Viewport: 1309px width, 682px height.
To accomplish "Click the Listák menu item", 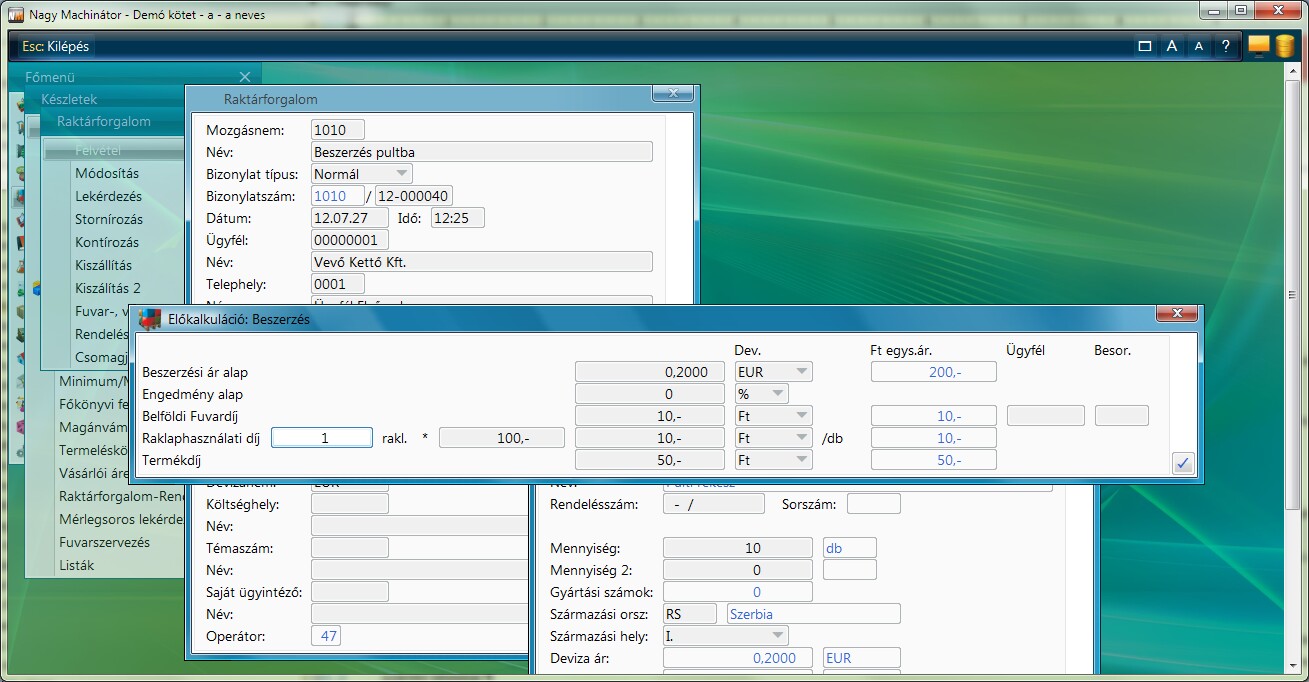I will tap(76, 565).
